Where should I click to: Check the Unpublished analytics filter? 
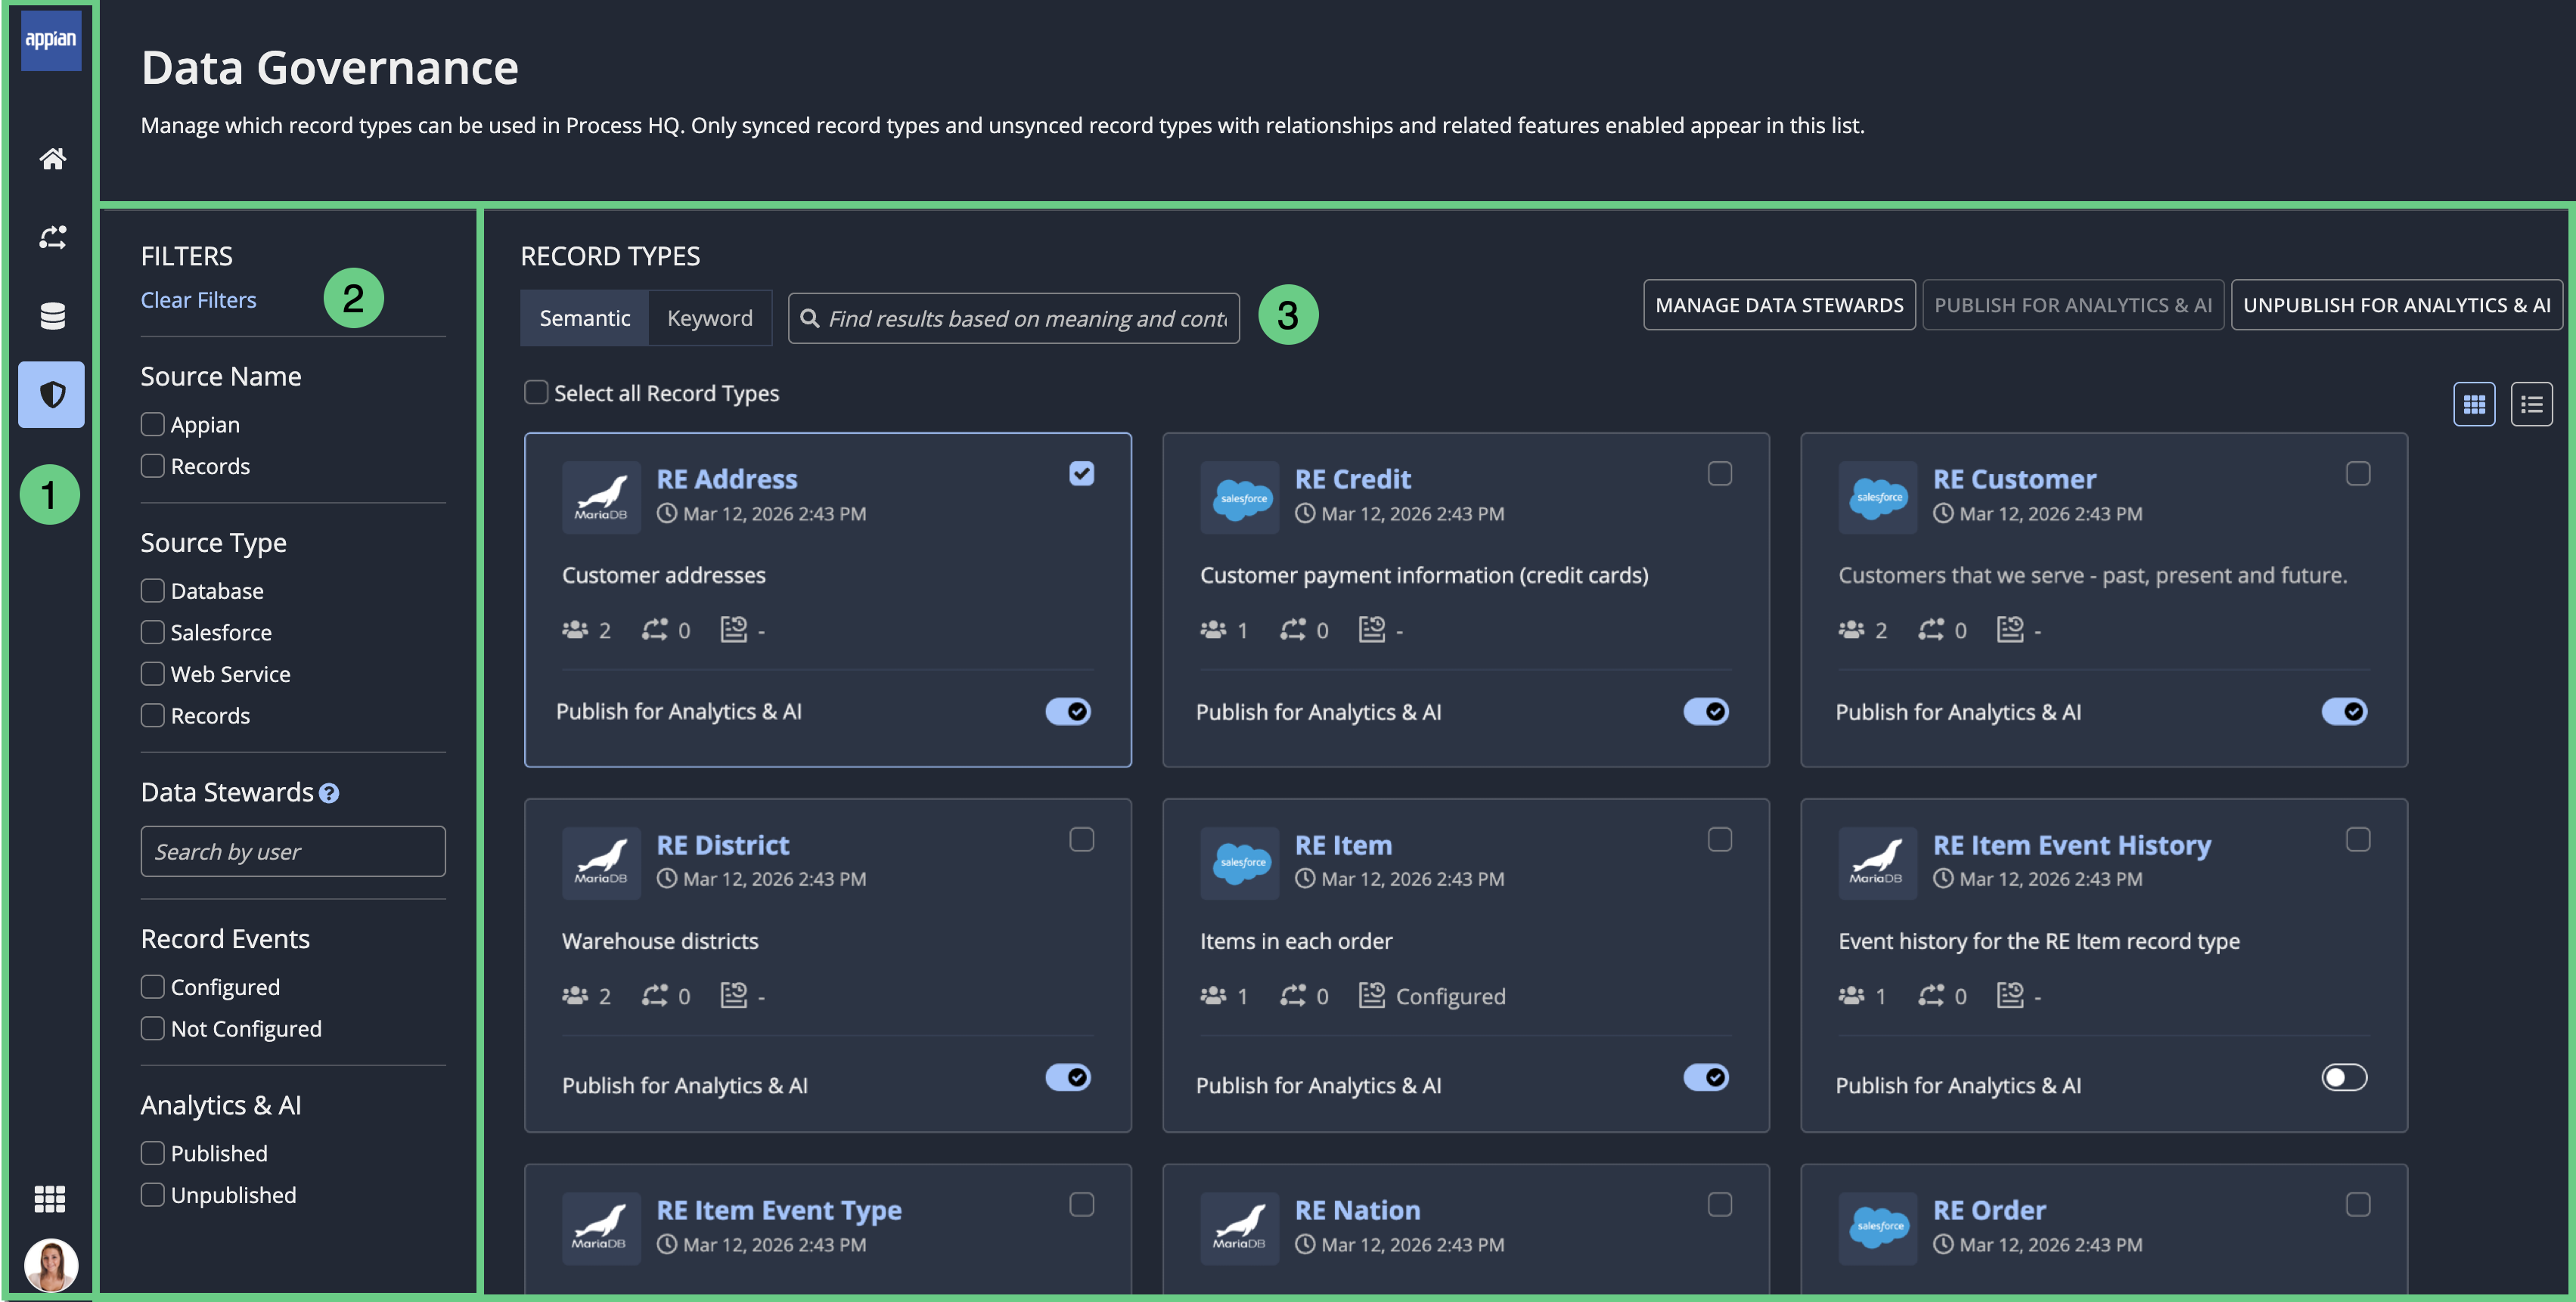coord(152,1194)
